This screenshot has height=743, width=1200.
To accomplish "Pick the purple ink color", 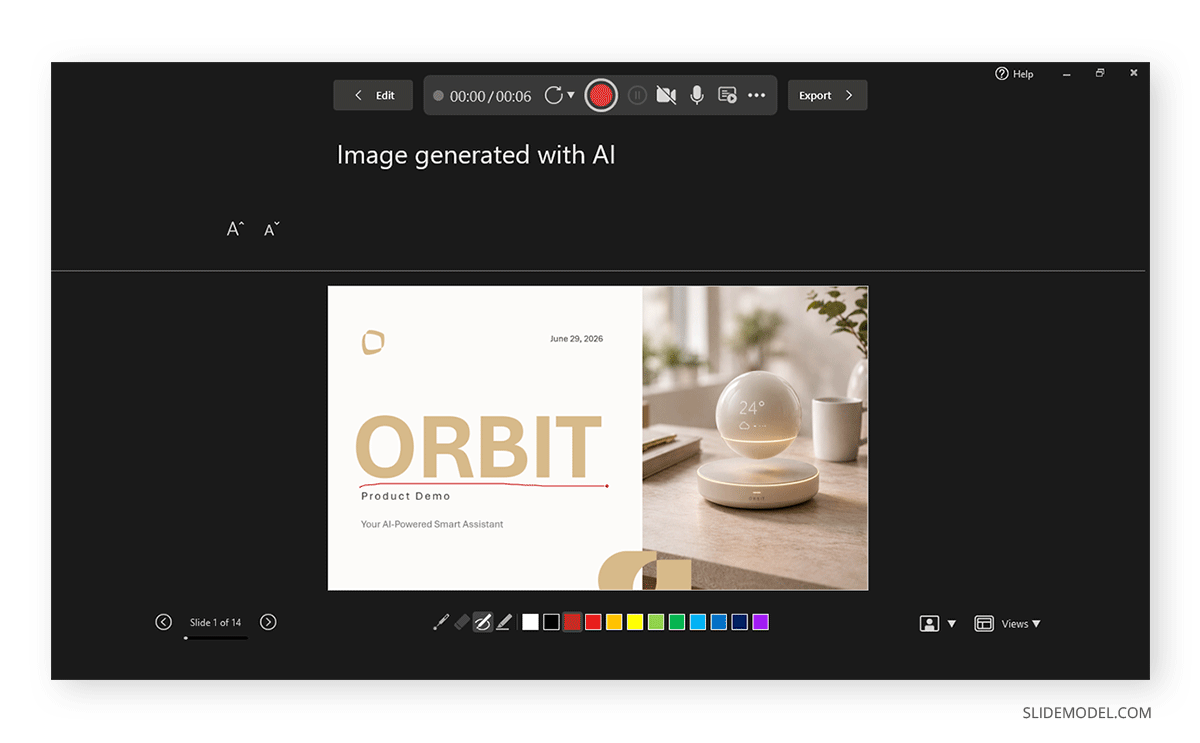I will coord(761,622).
